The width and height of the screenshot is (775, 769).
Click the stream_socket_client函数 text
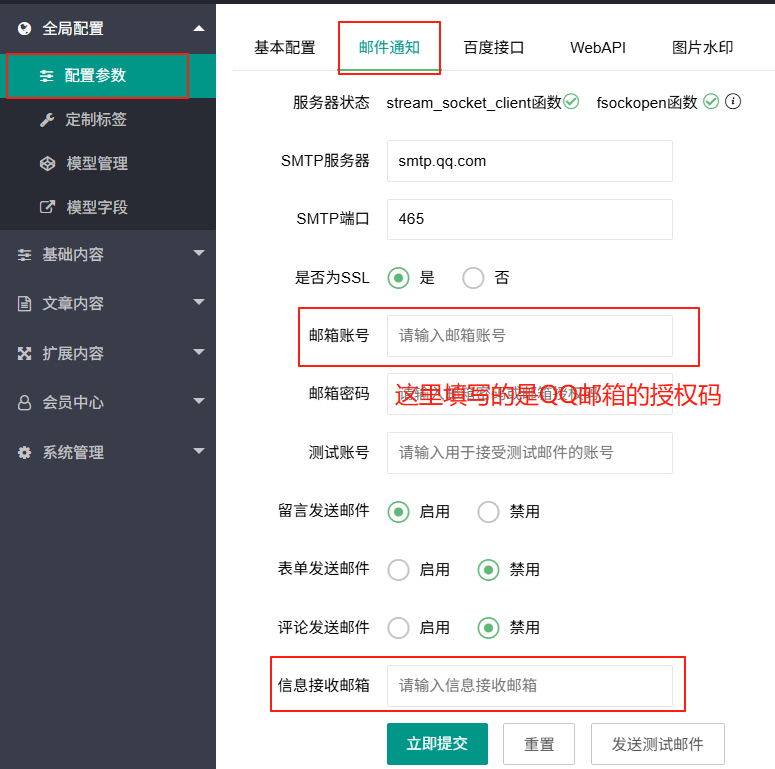click(x=474, y=103)
